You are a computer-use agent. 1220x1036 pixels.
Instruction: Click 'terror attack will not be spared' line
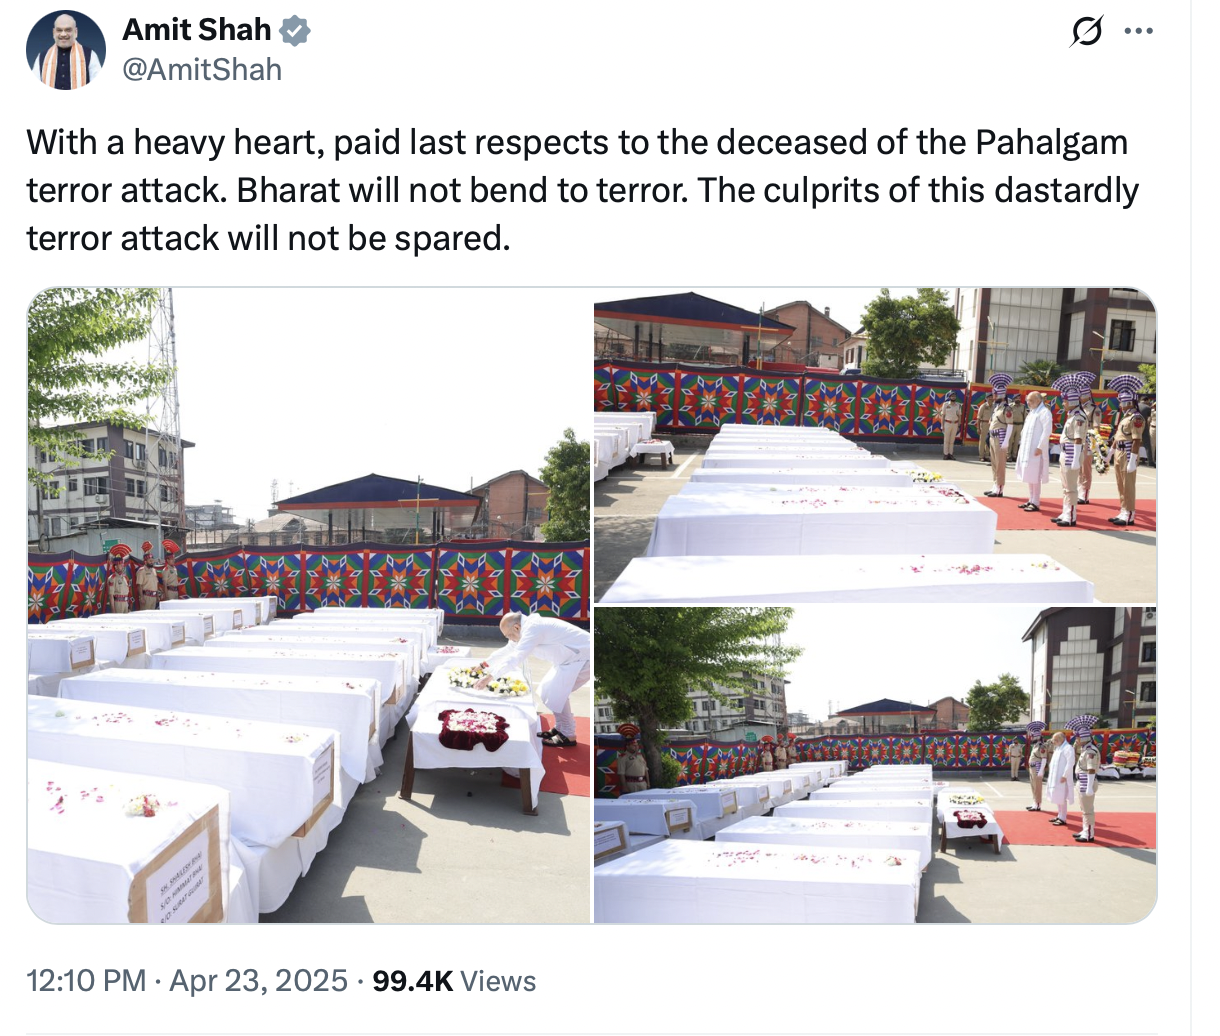[x=268, y=238]
